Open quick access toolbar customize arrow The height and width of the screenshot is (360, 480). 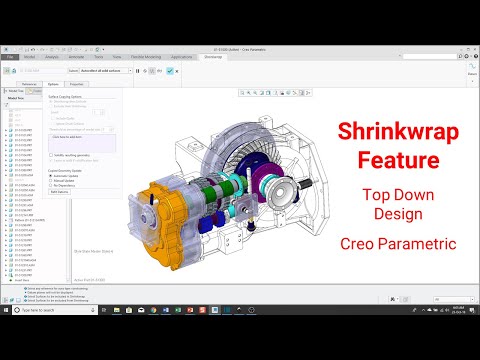[x=103, y=50]
